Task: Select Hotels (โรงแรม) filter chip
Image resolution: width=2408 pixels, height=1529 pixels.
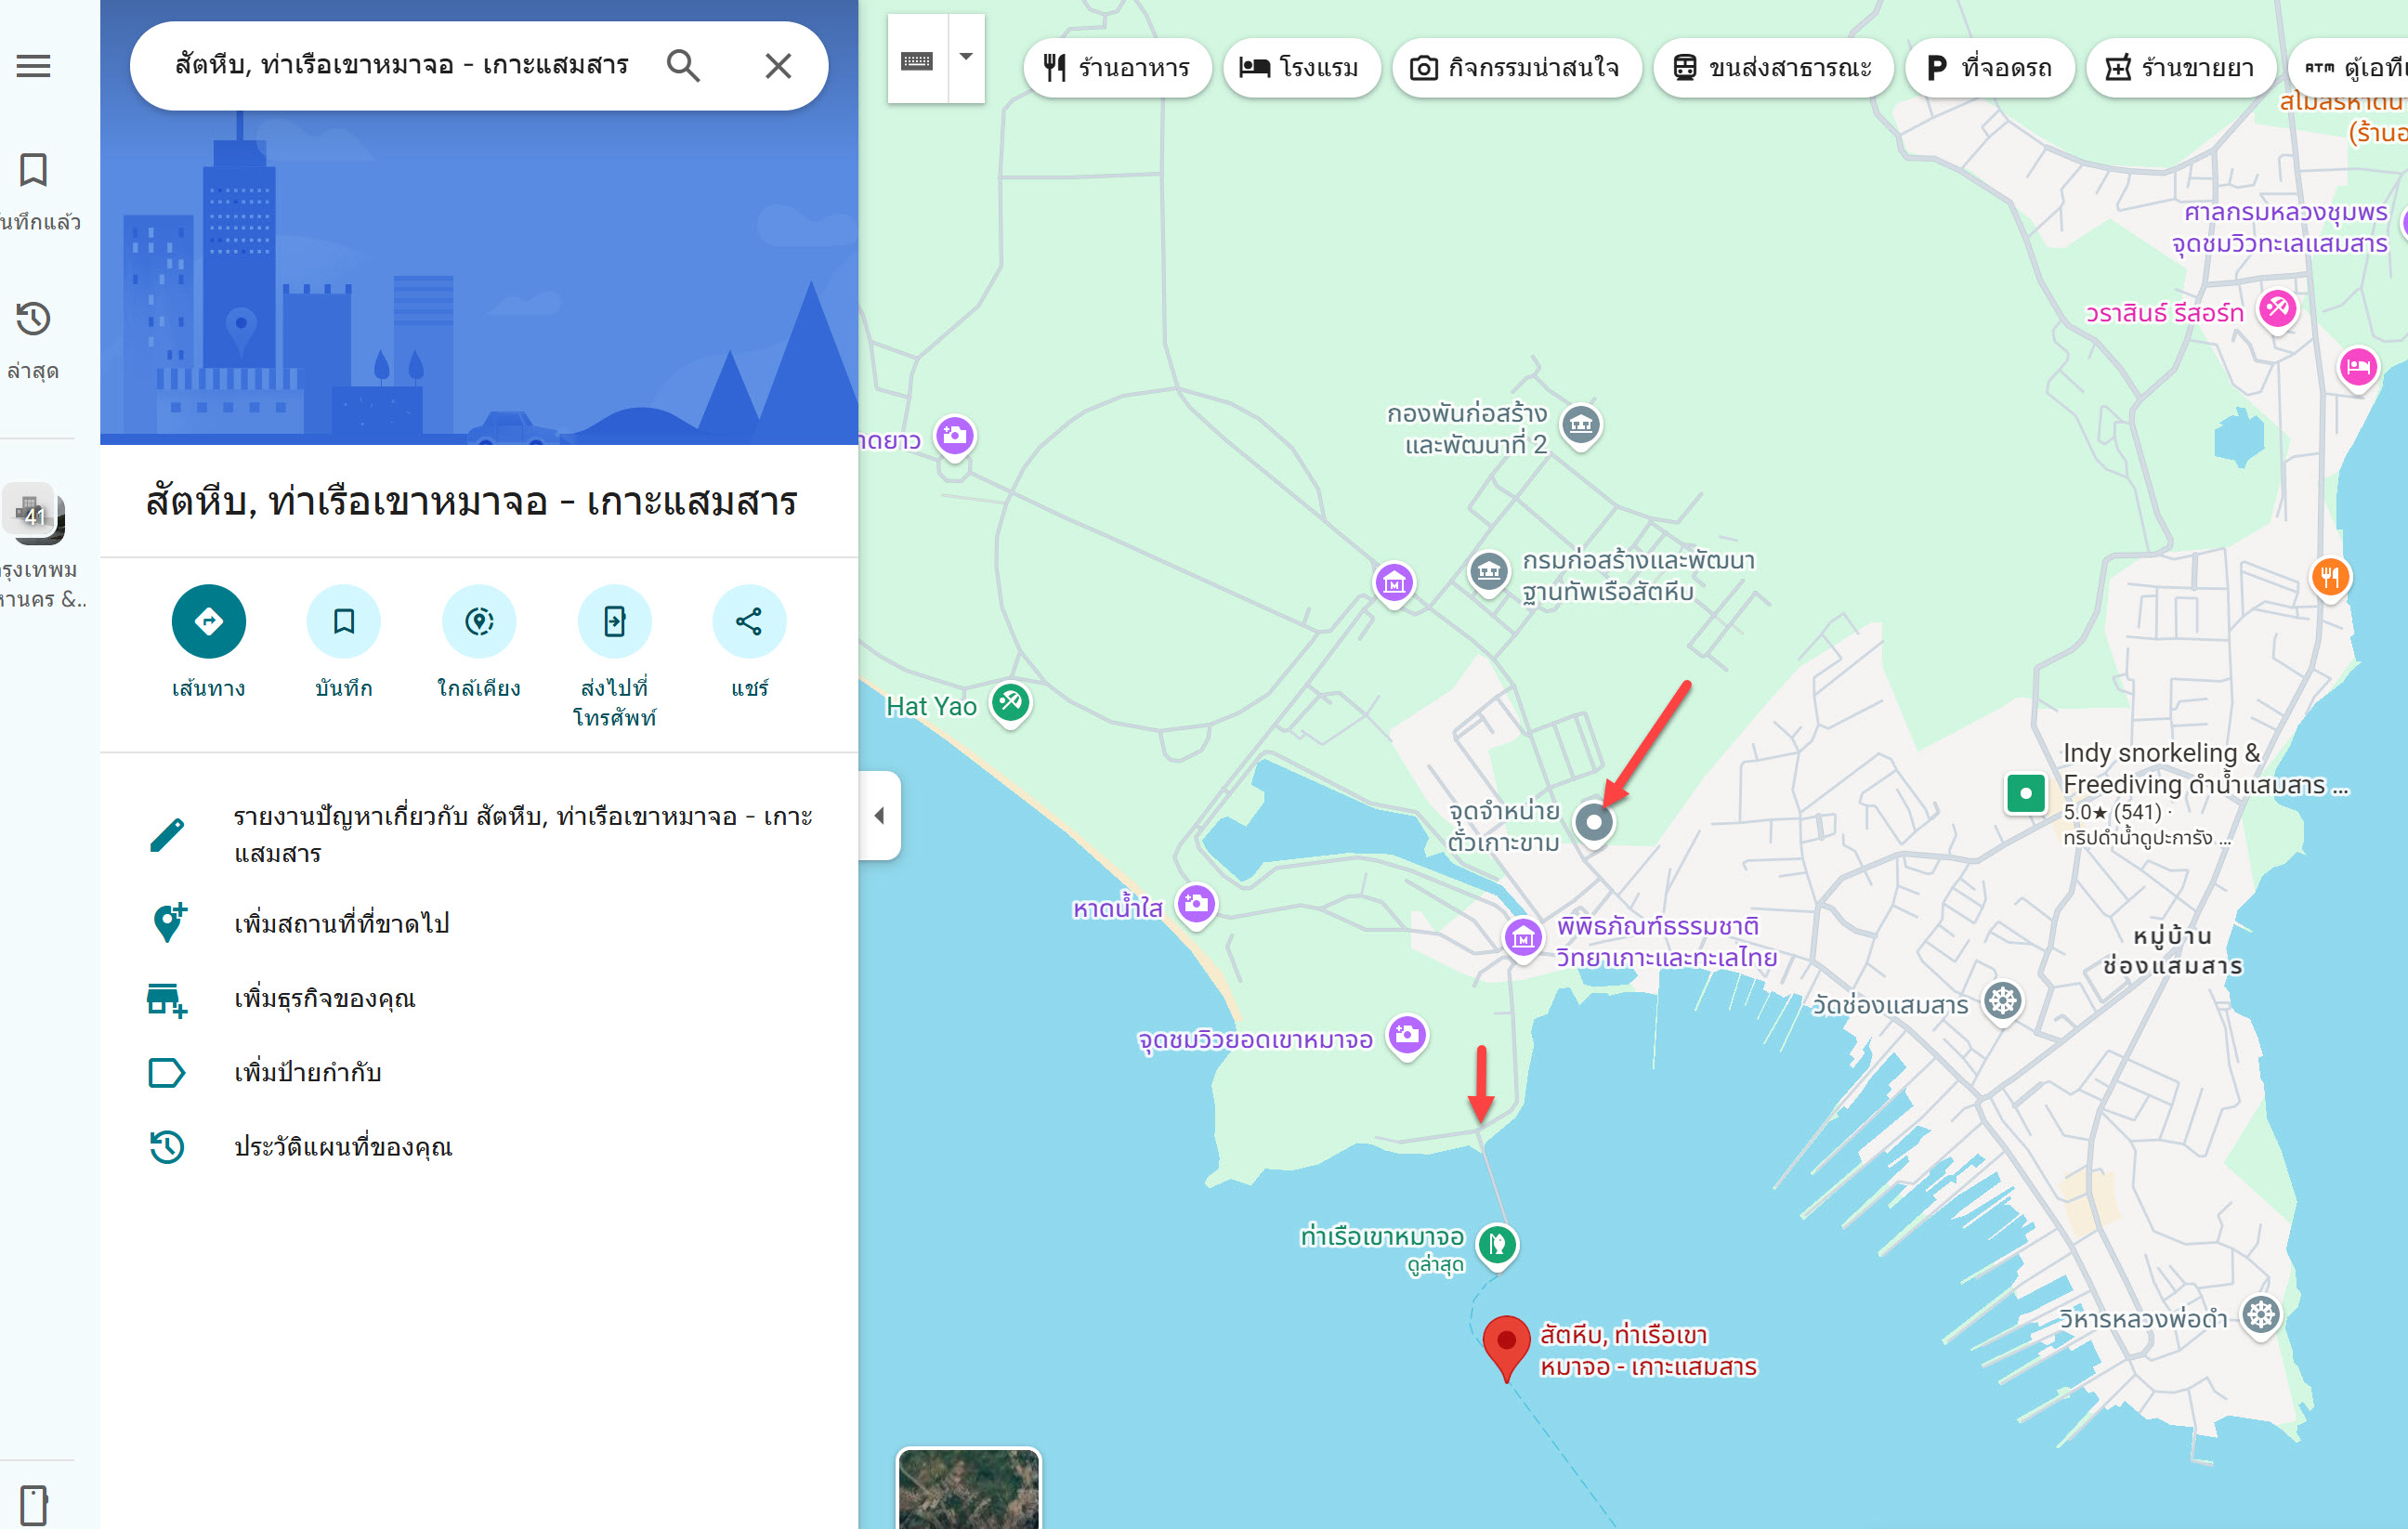Action: tap(1300, 68)
